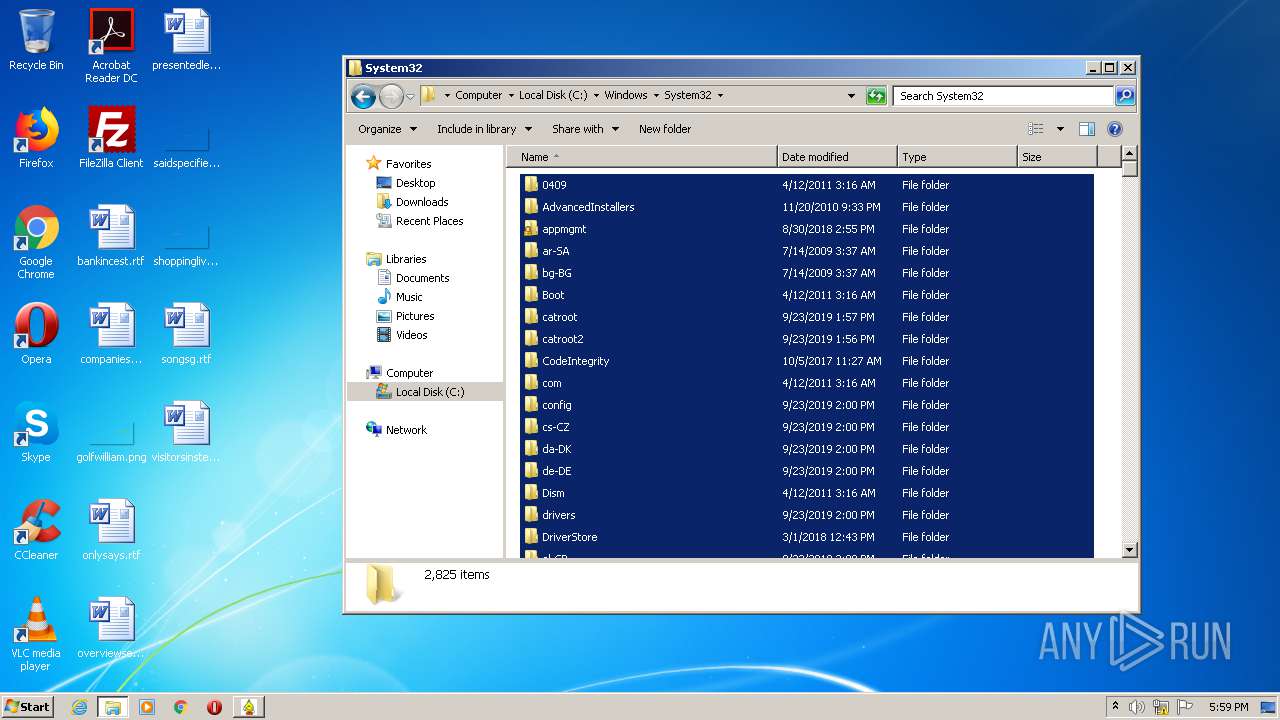This screenshot has width=1280, height=720.
Task: Click file list scrollbar up arrow
Action: (x=1129, y=154)
